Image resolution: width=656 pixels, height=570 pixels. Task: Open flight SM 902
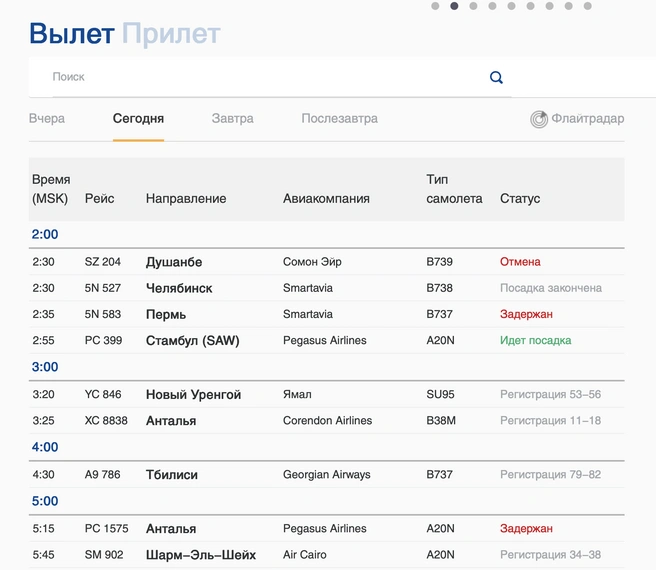[x=104, y=555]
